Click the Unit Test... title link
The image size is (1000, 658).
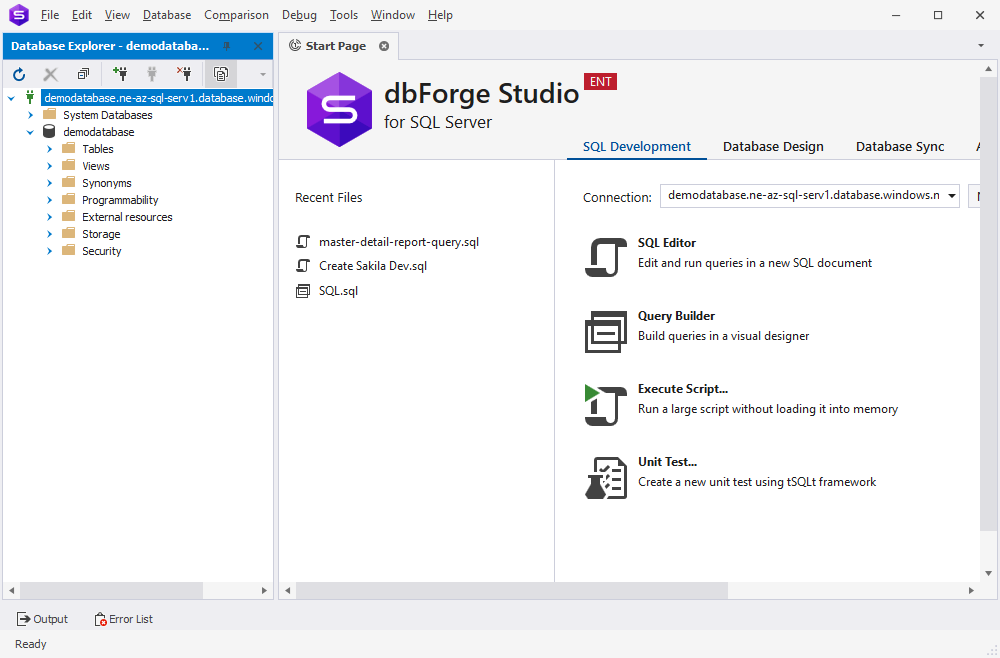(667, 462)
